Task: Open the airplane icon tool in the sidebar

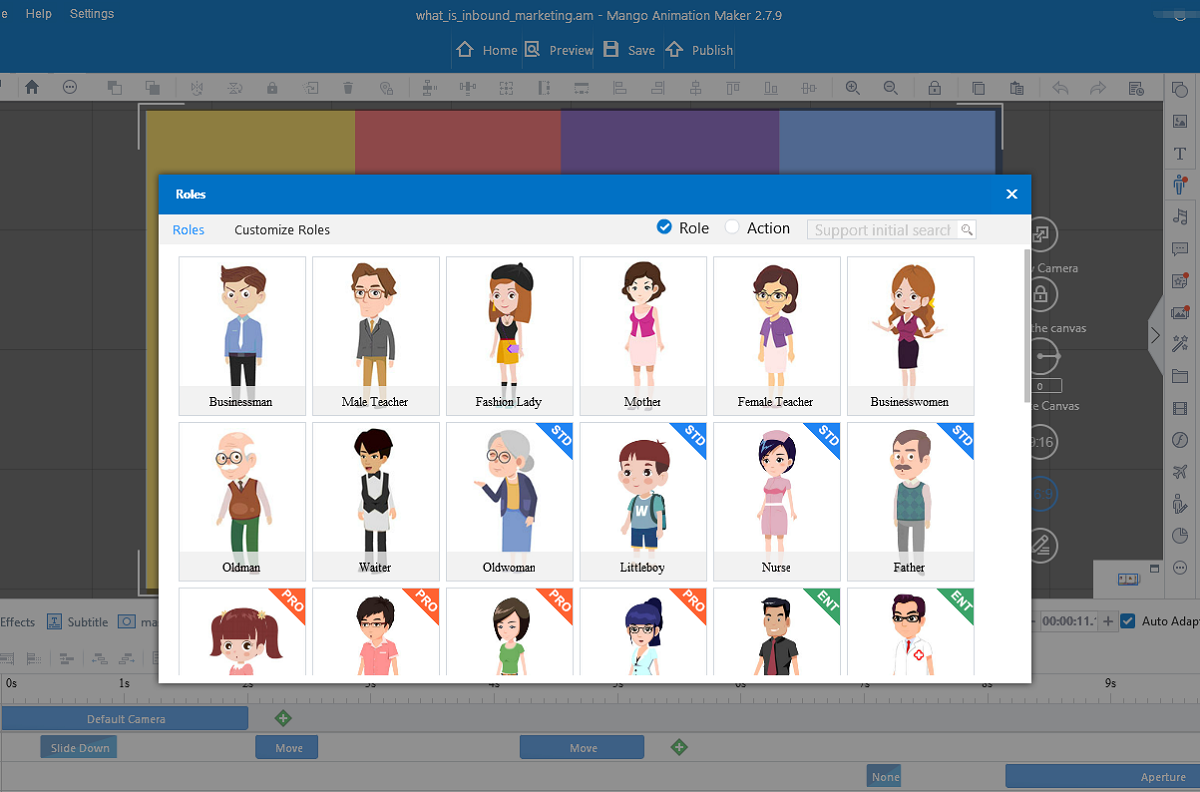Action: click(1180, 472)
